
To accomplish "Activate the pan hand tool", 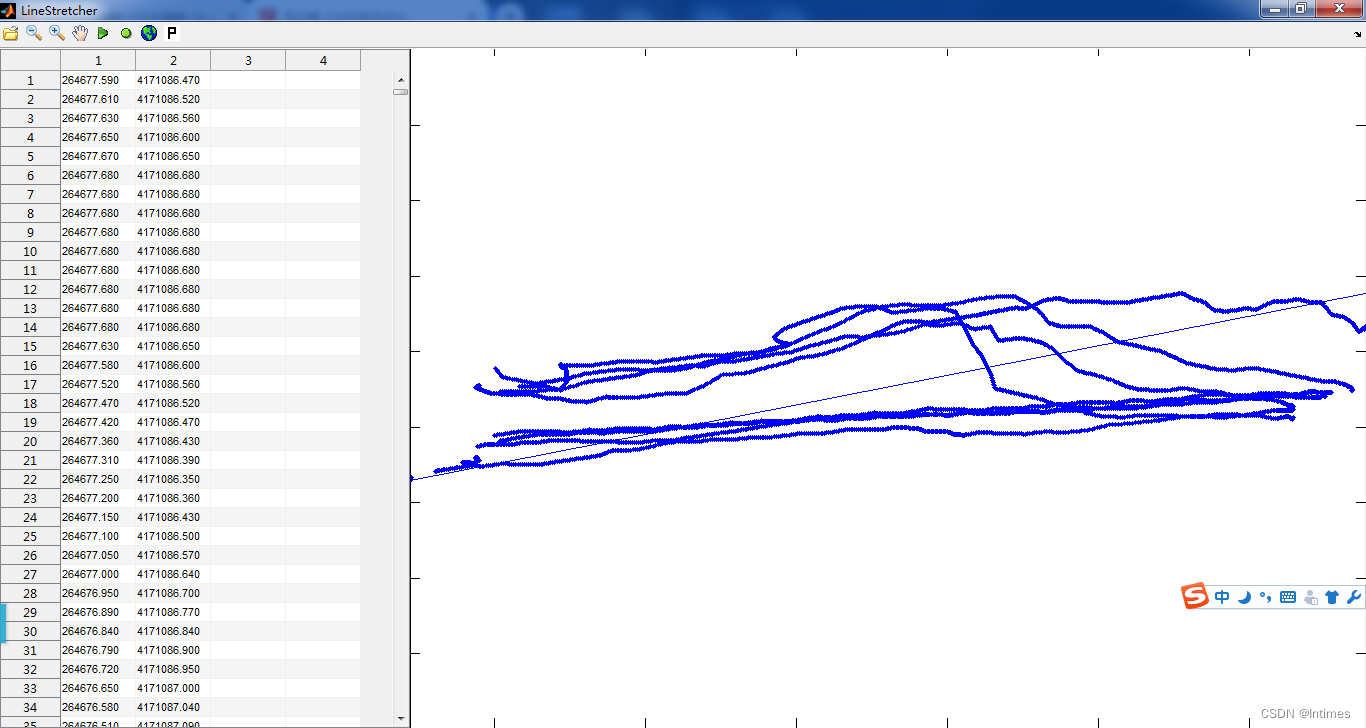I will tap(79, 32).
